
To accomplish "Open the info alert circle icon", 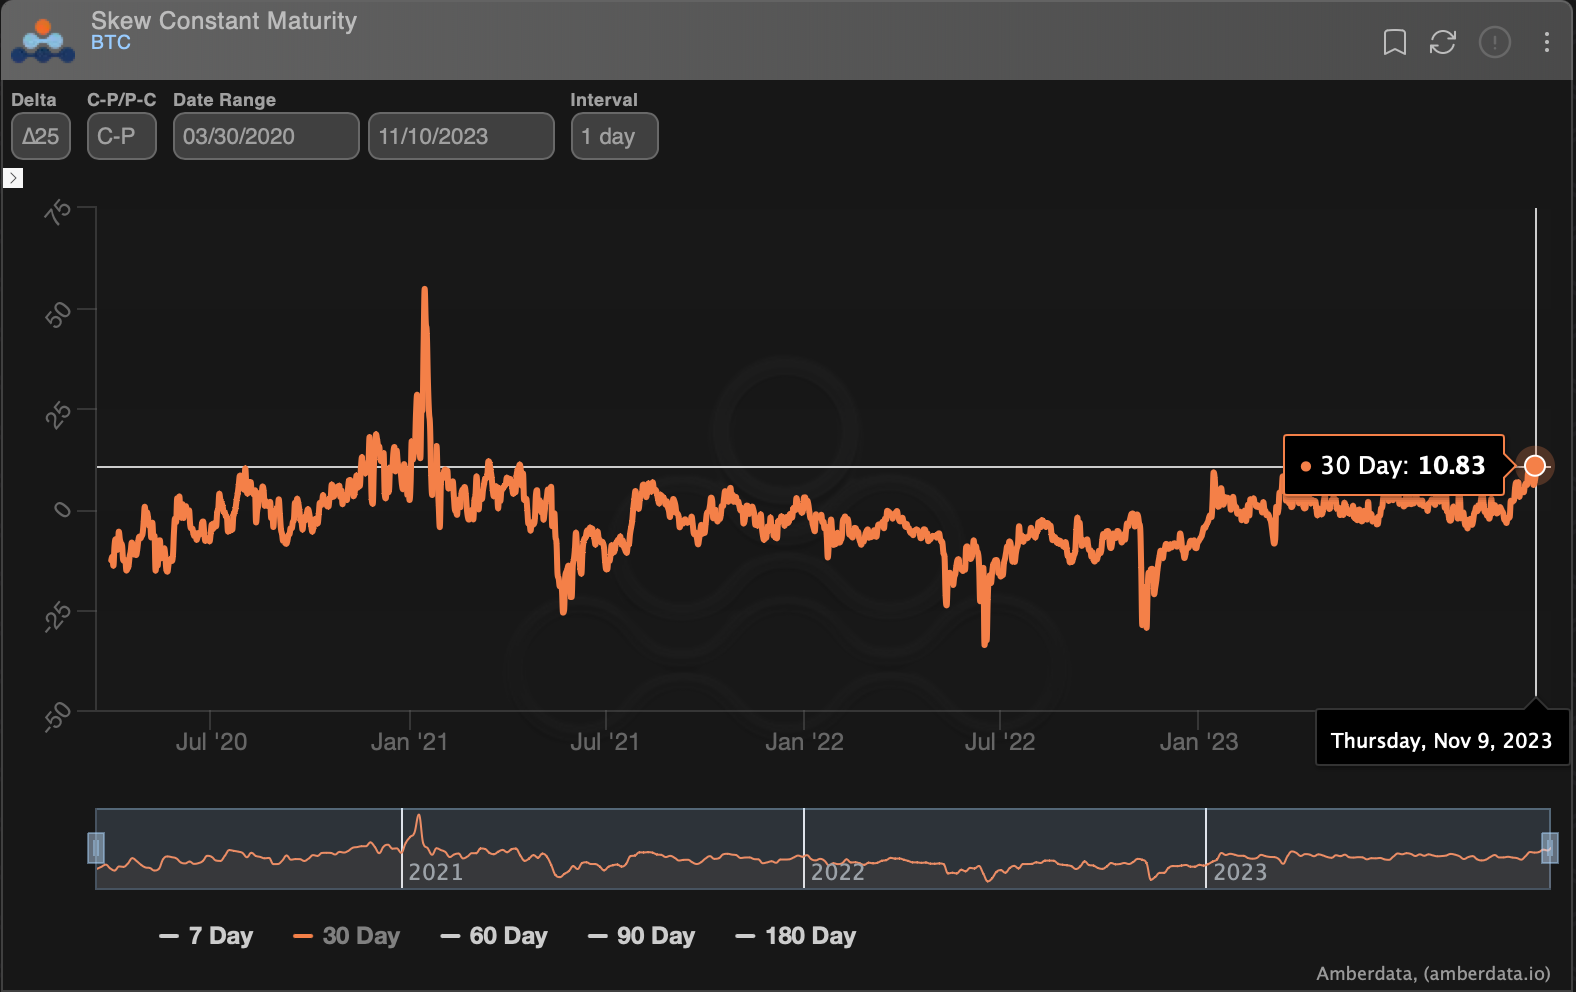I will pyautogui.click(x=1494, y=42).
